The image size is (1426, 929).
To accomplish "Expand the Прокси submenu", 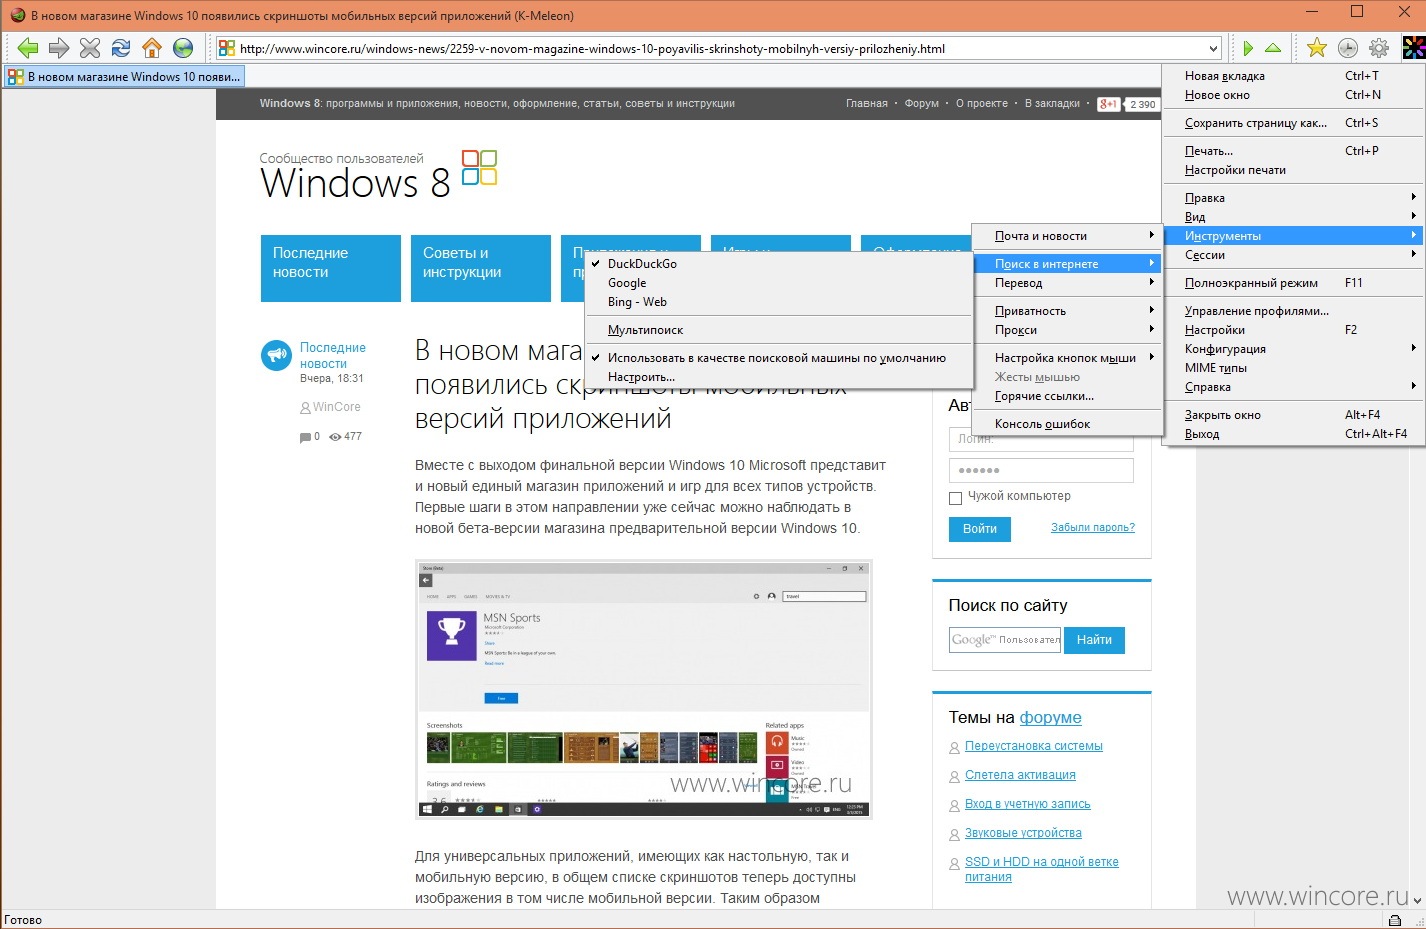I will click(1067, 330).
